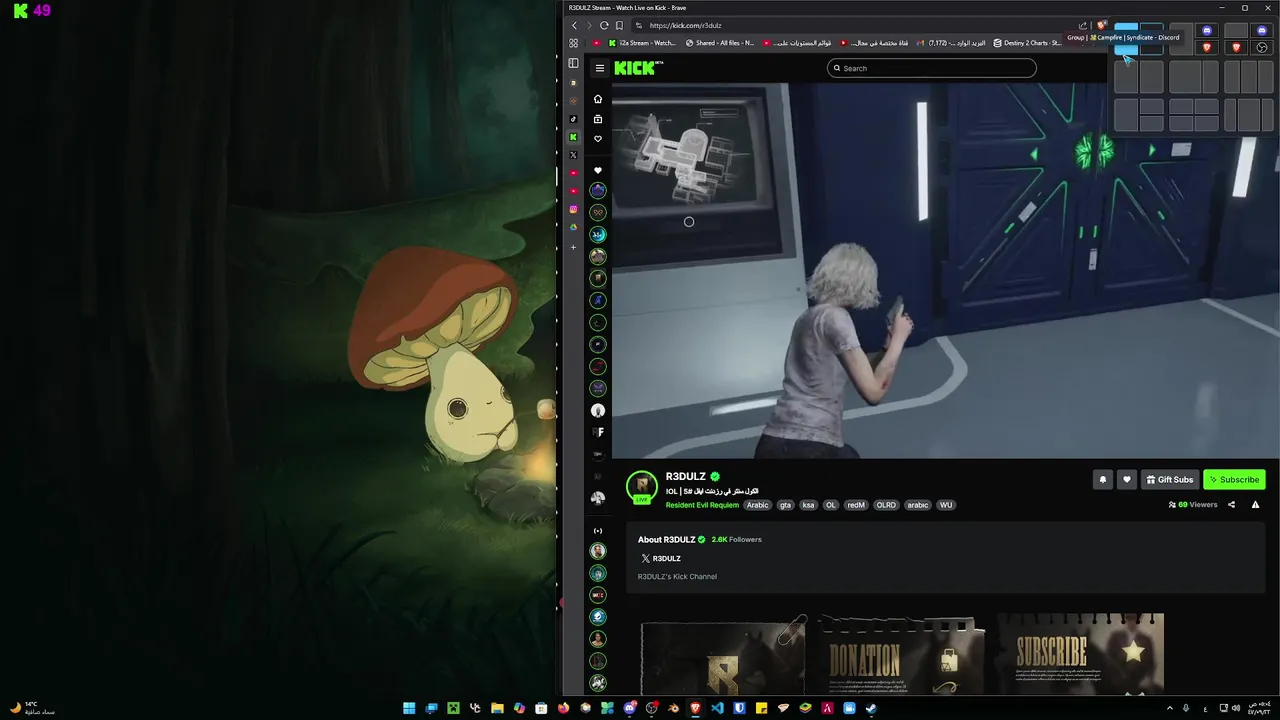Viewport: 1280px width, 720px height.
Task: Open the Resident Evil Requiem category link
Action: click(702, 505)
